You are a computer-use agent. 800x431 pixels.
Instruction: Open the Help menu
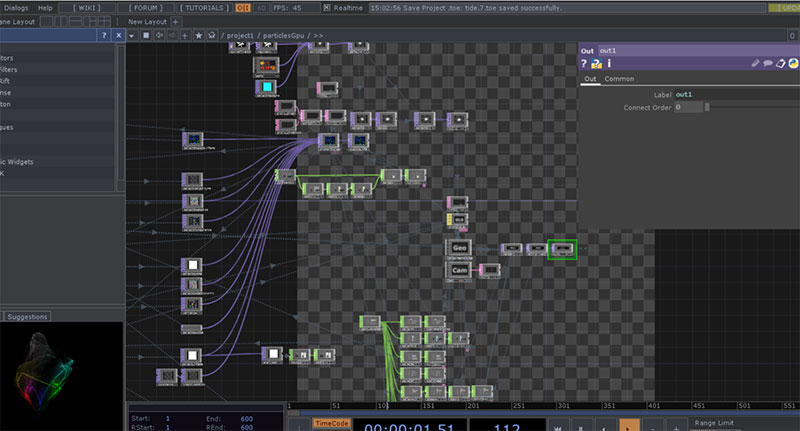point(45,8)
